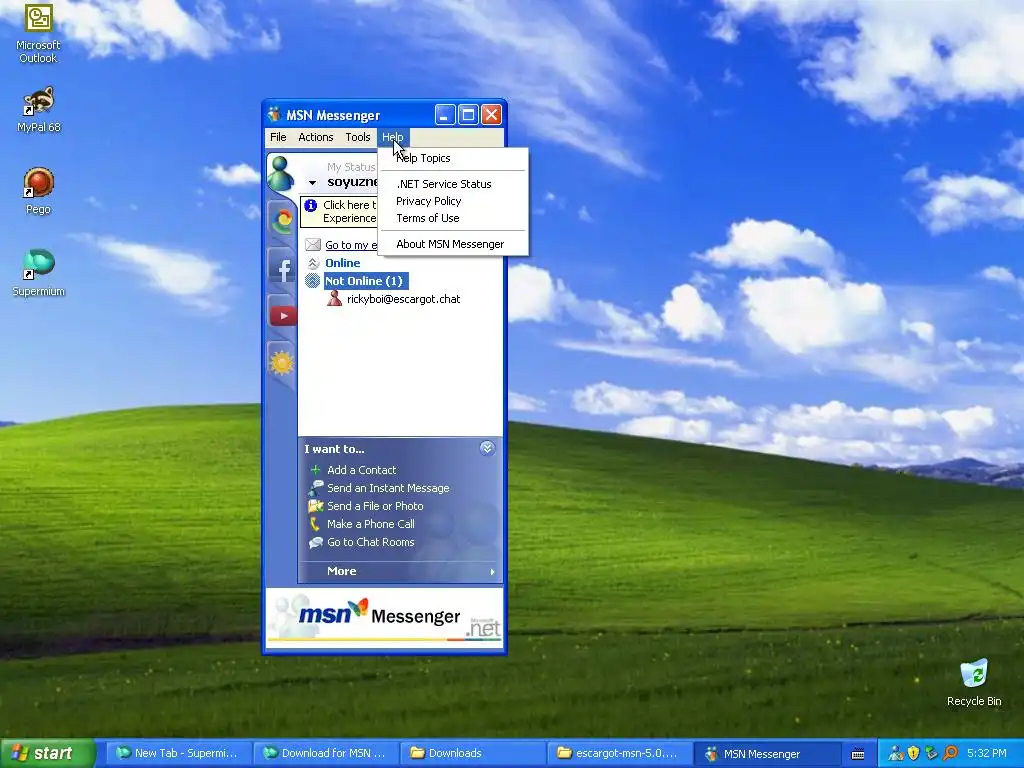Click the Go to Chat Rooms bubble icon
The width and height of the screenshot is (1024, 768).
coord(315,542)
